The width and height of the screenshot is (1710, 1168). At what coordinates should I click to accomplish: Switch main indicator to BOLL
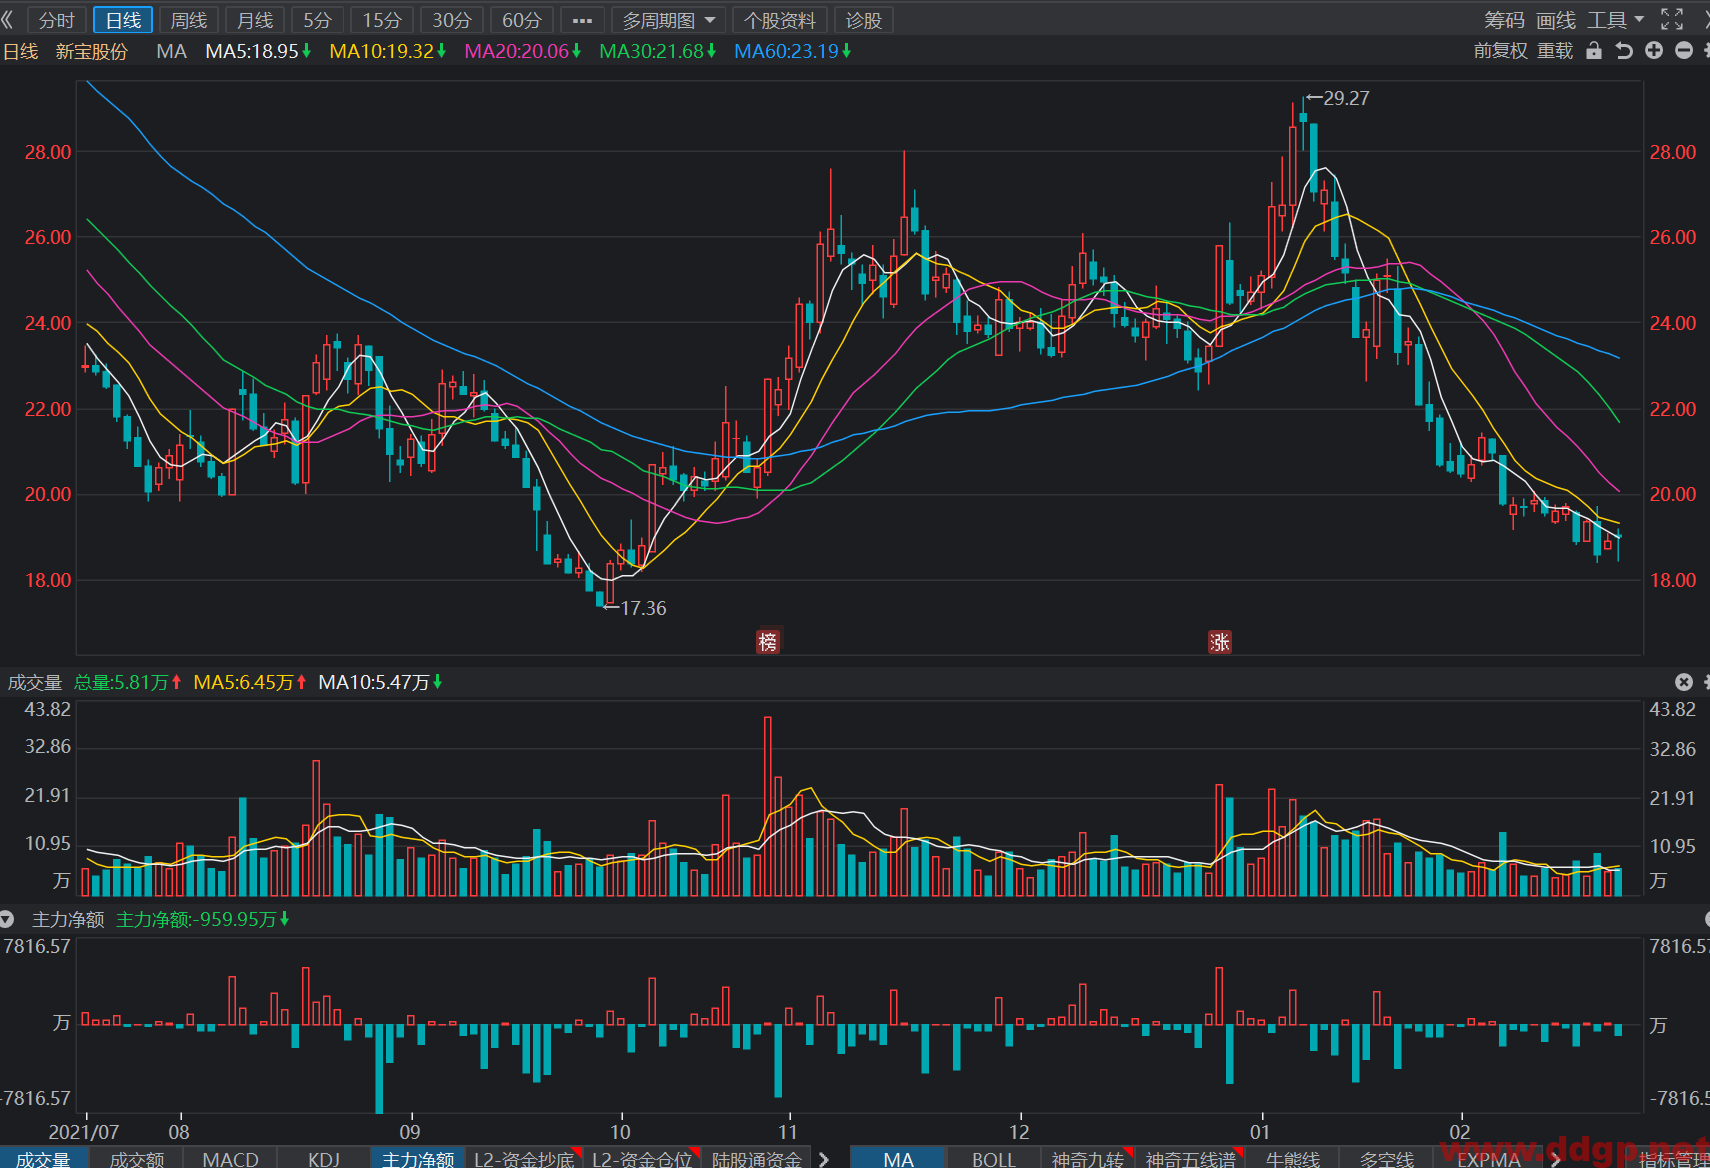(993, 1159)
